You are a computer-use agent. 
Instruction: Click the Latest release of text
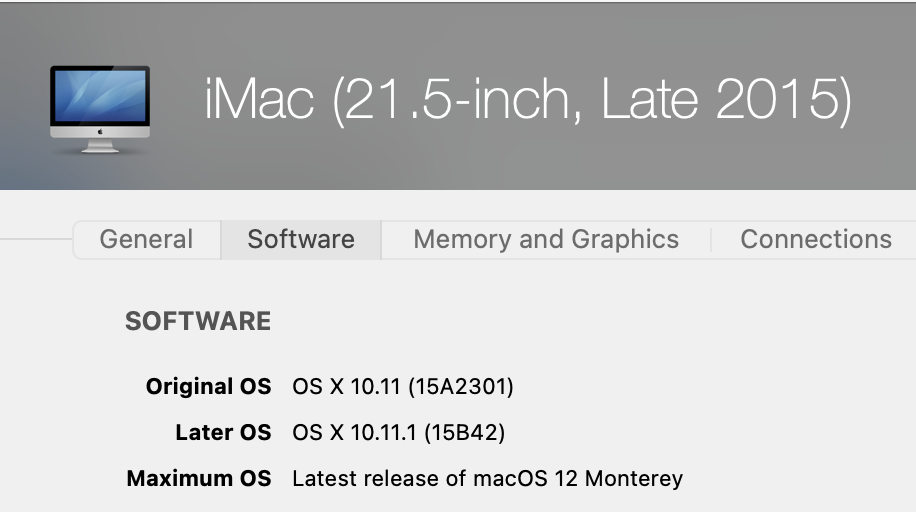(378, 479)
